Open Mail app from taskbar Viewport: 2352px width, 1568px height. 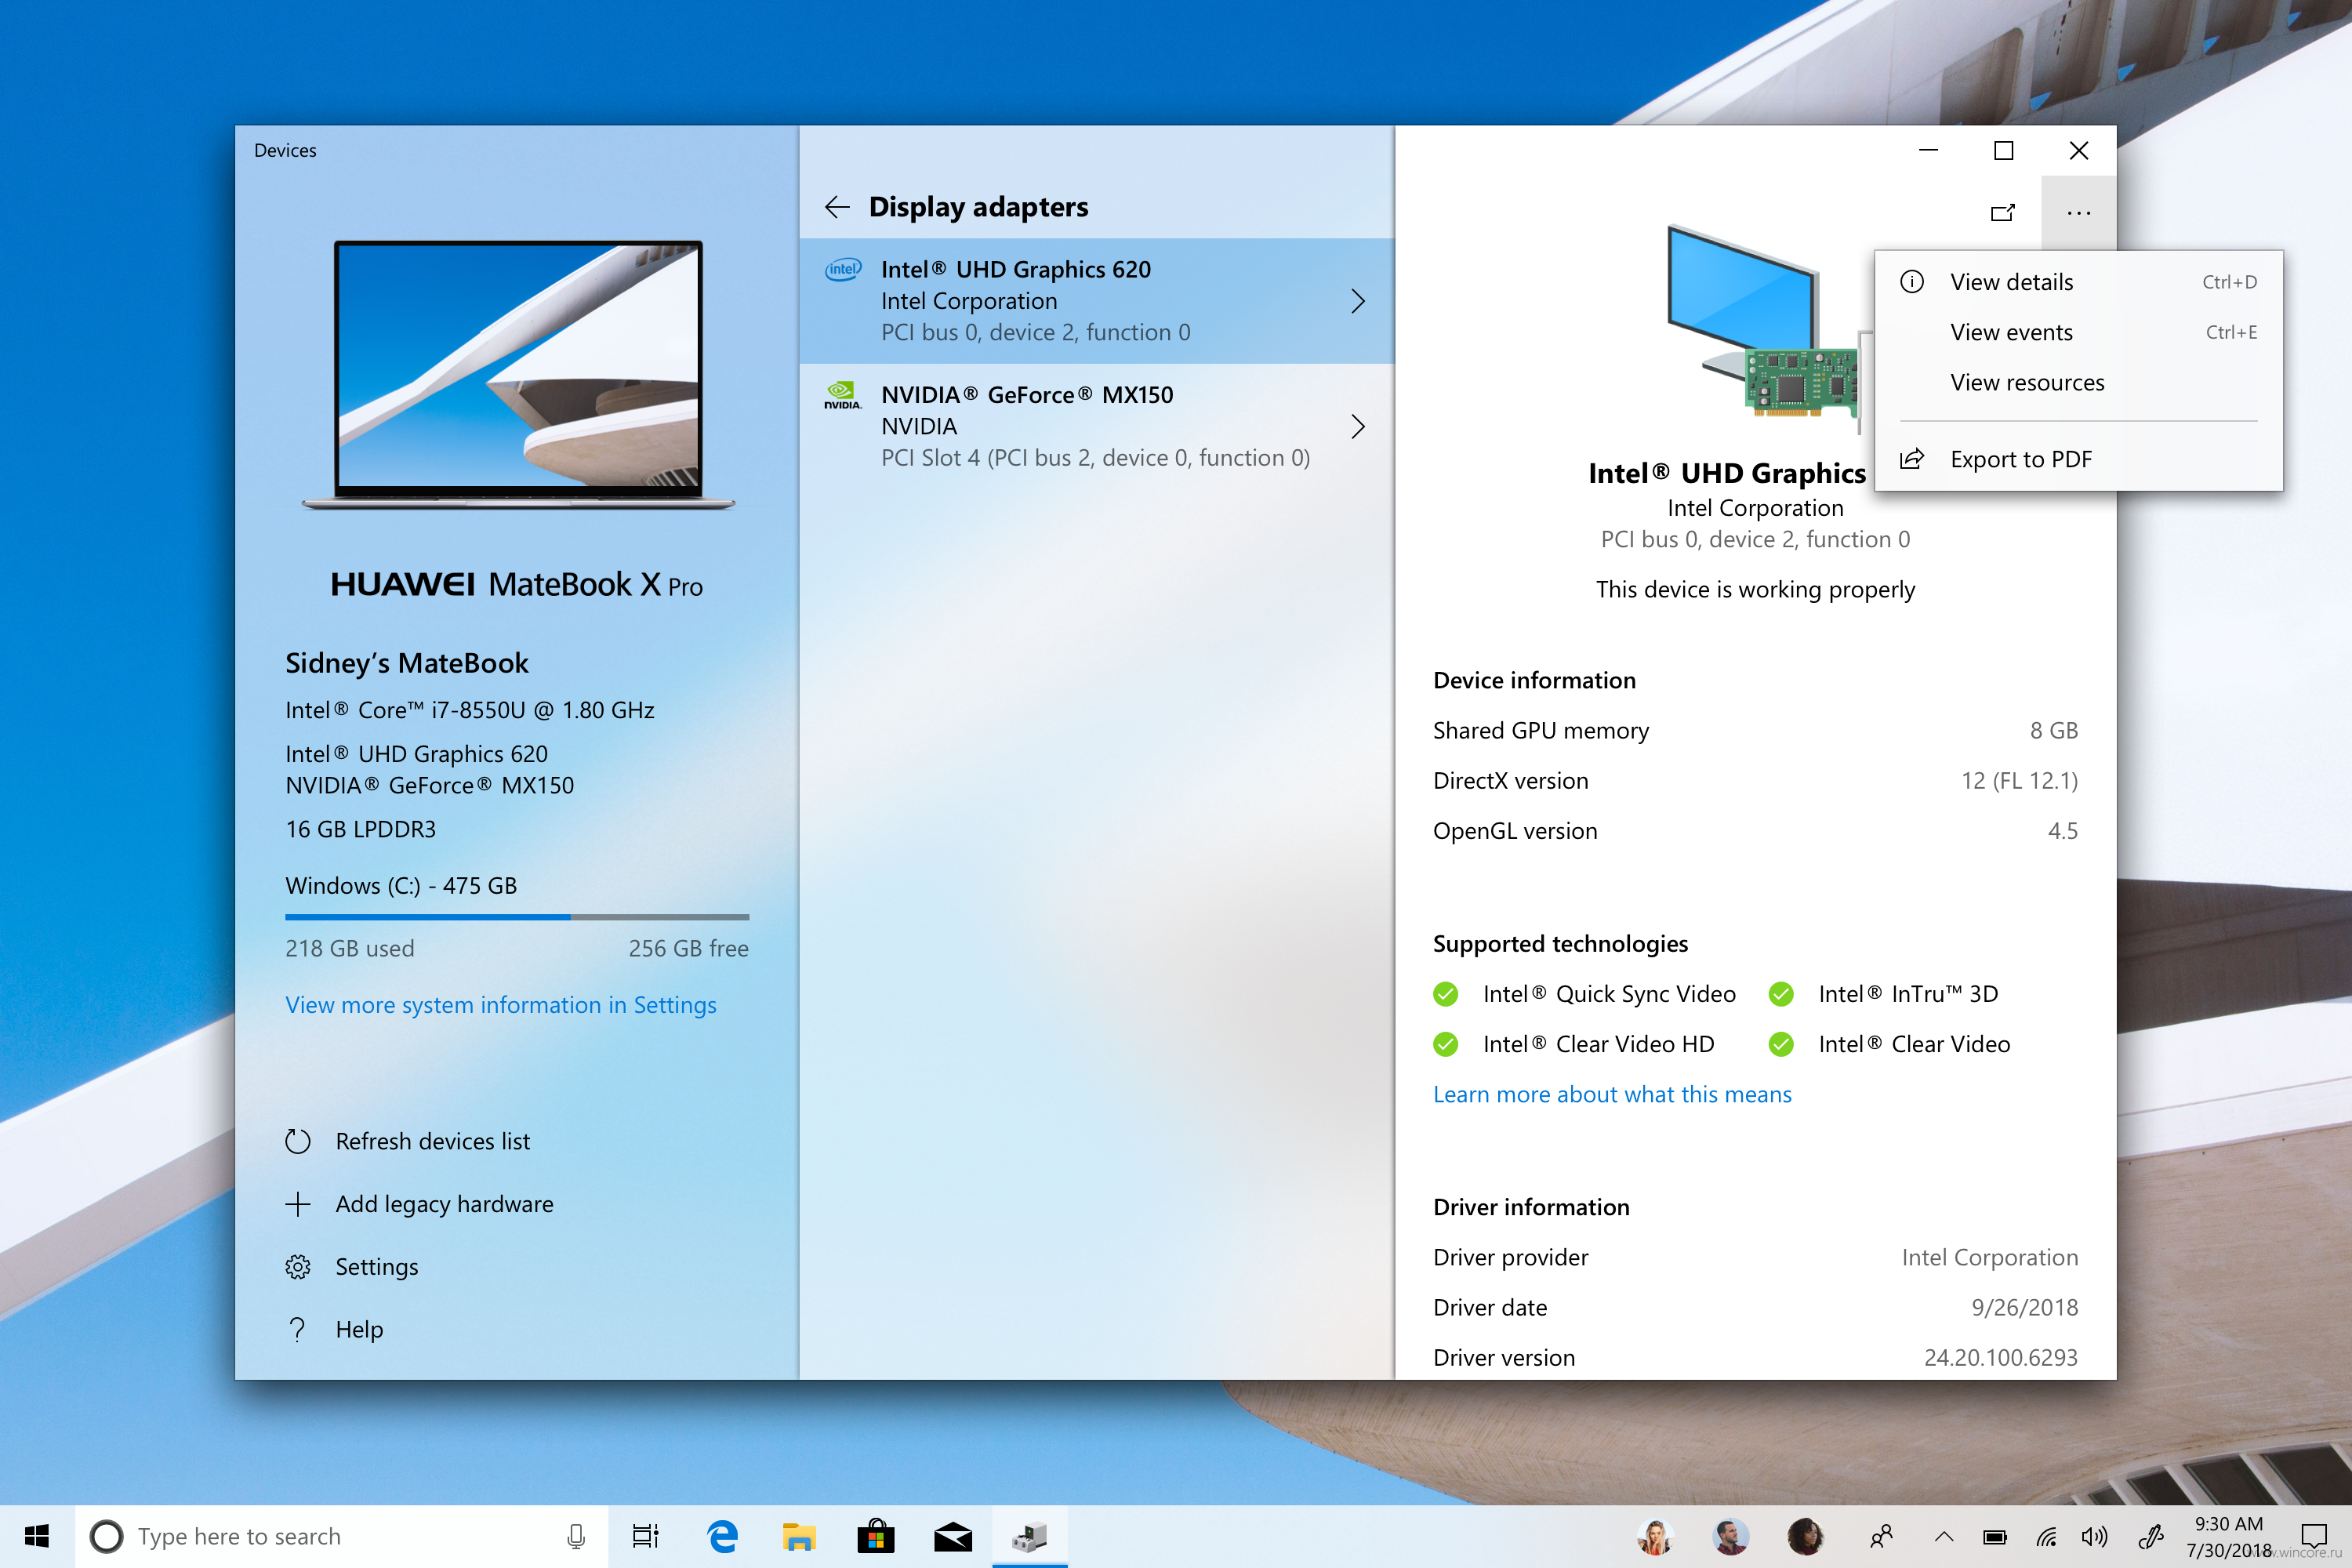tap(953, 1536)
